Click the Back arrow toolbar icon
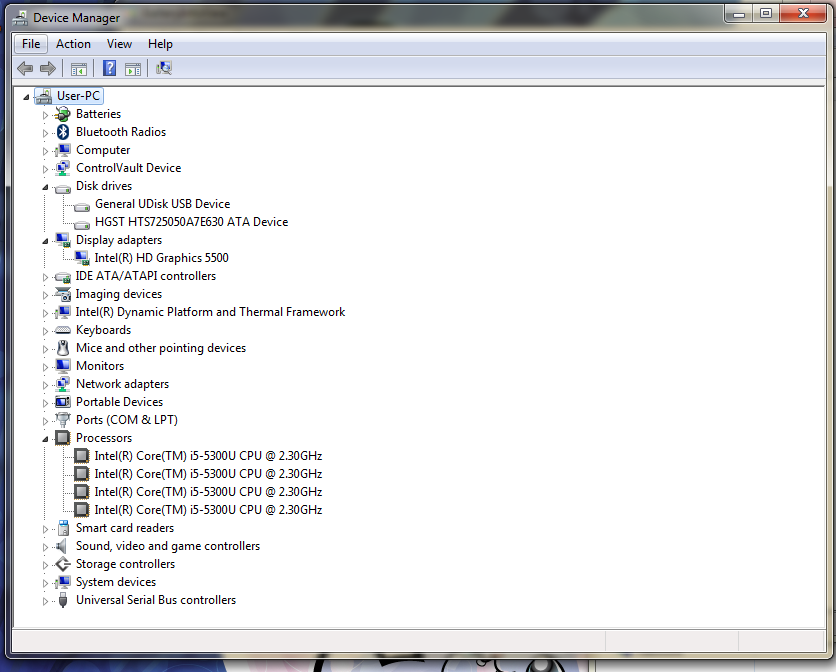Image resolution: width=836 pixels, height=672 pixels. 25,68
